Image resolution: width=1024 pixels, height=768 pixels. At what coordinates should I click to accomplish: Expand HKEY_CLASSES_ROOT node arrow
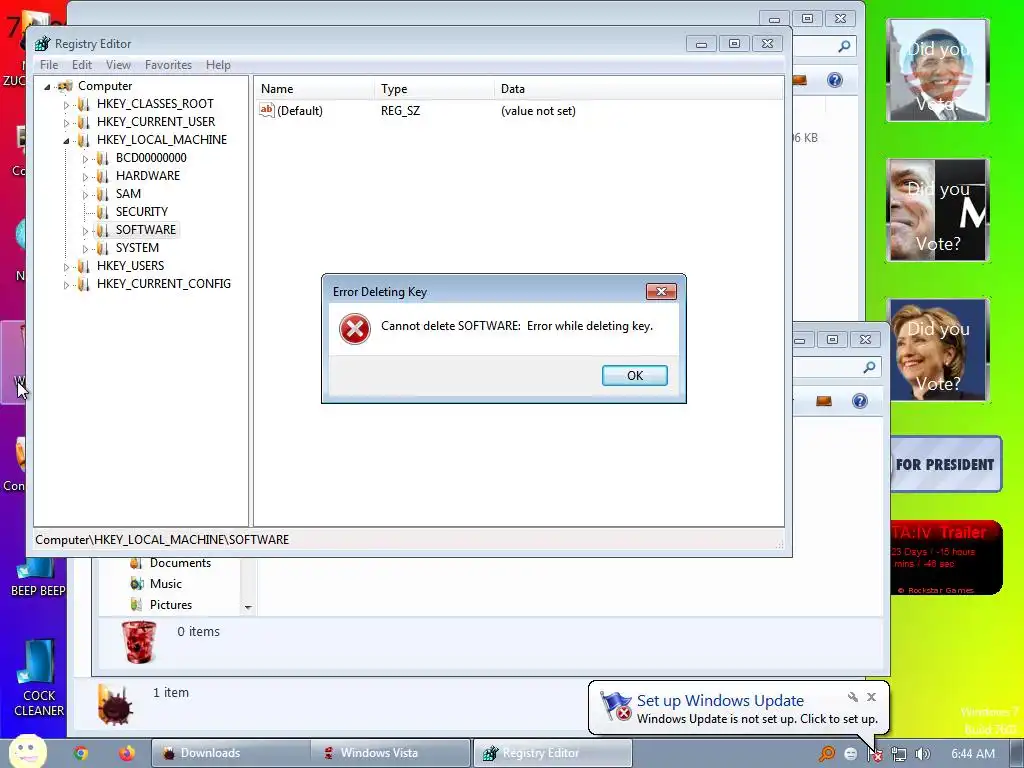coord(66,104)
